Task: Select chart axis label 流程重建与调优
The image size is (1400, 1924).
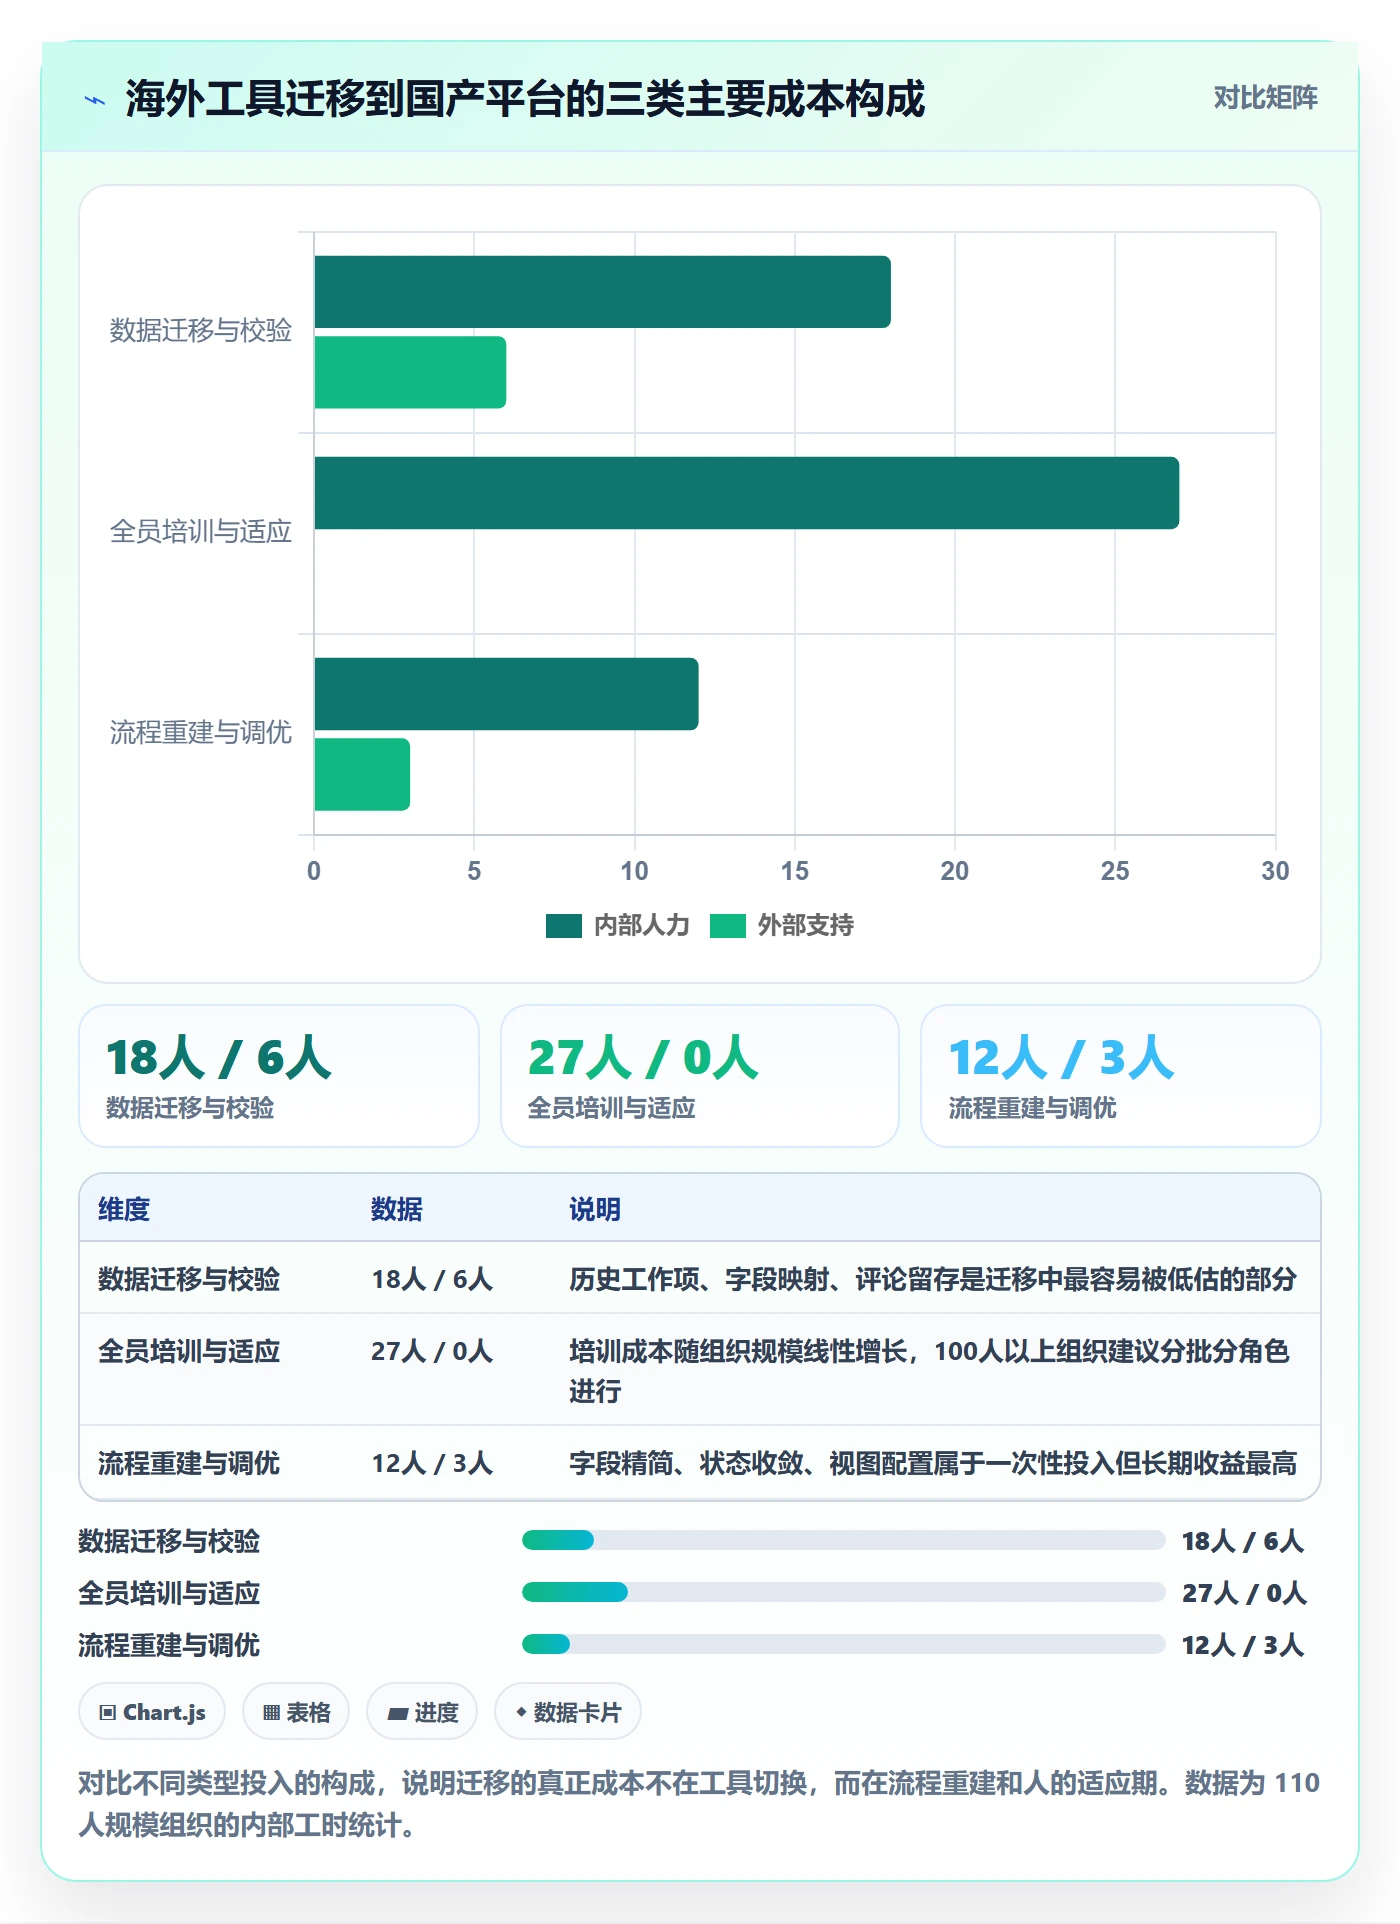Action: [x=200, y=733]
